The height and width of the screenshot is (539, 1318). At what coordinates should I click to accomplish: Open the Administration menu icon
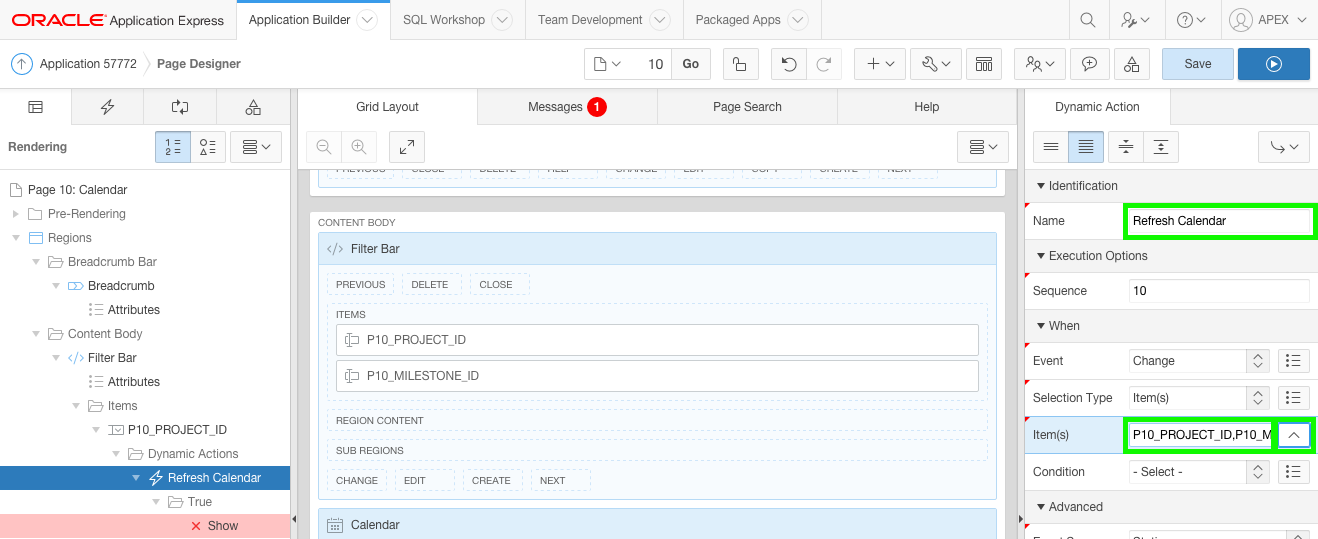pyautogui.click(x=1135, y=20)
